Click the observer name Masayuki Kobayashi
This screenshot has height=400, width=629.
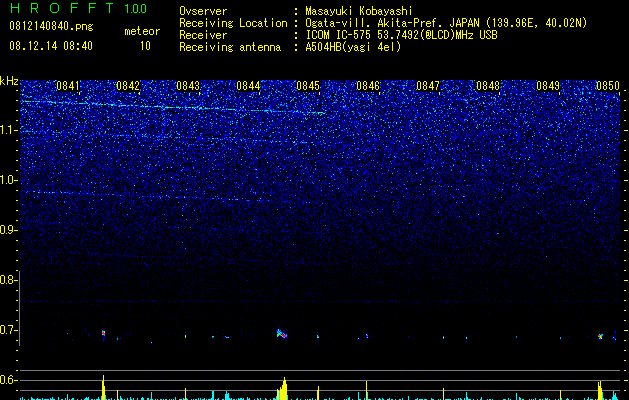pos(359,11)
